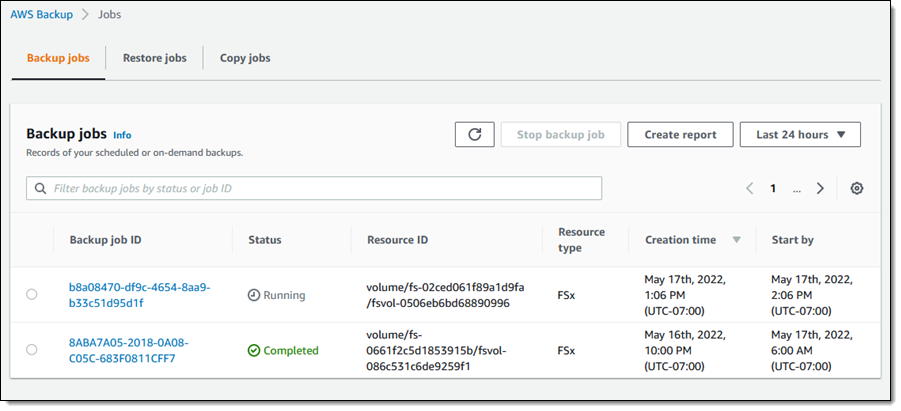Screen dimensions: 901x411
Task: Focus the Filter backup jobs search field
Action: coord(314,189)
